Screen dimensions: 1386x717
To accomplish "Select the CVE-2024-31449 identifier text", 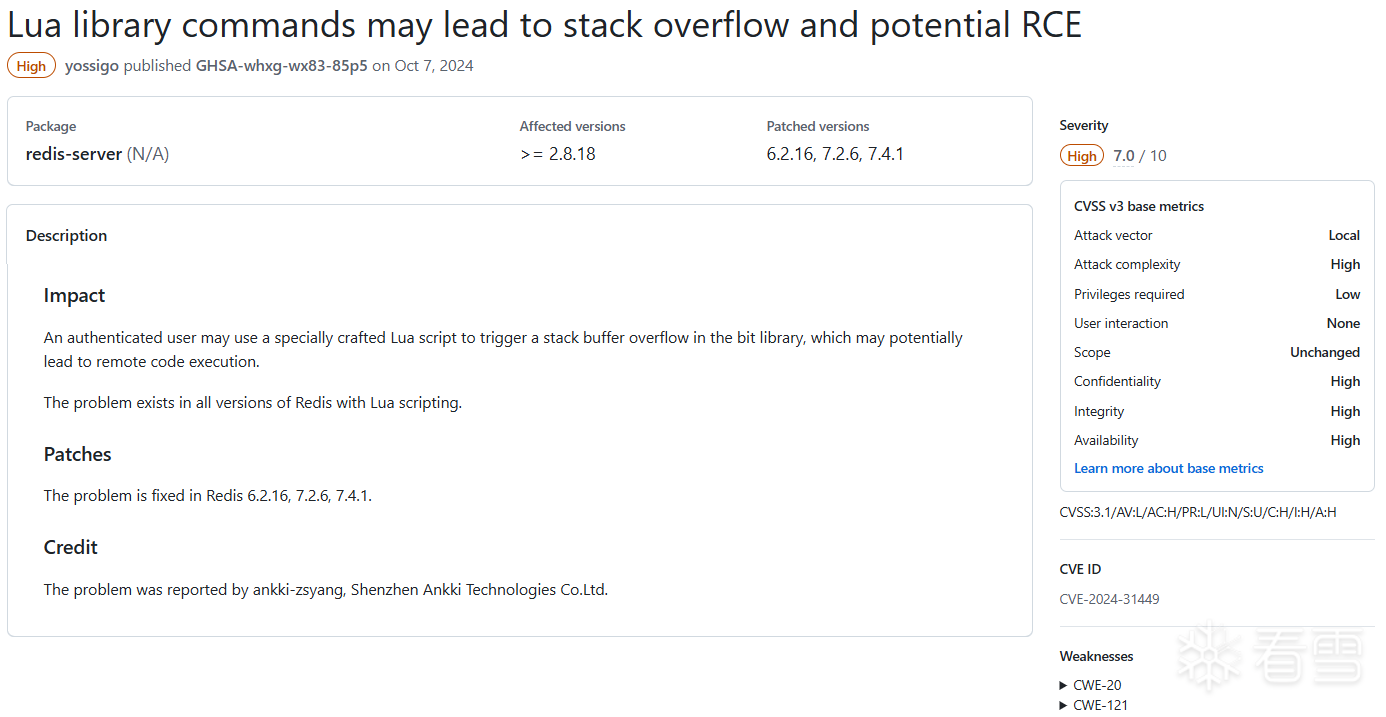I will [1109, 599].
